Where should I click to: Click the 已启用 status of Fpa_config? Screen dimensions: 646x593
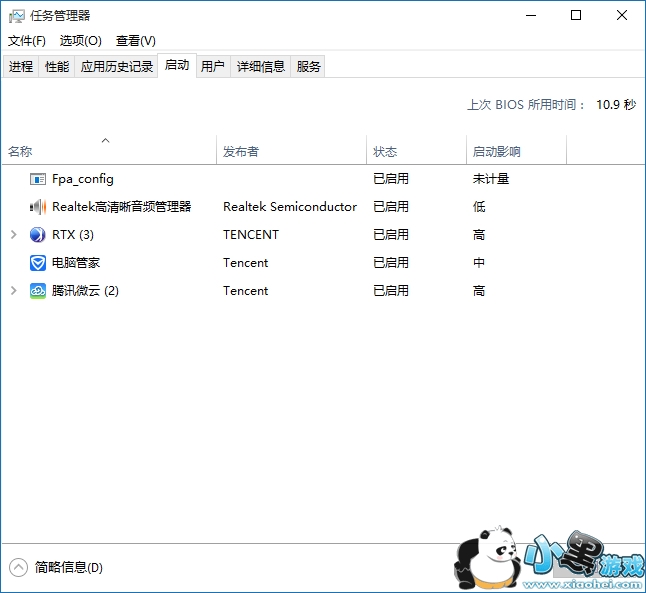[x=391, y=179]
